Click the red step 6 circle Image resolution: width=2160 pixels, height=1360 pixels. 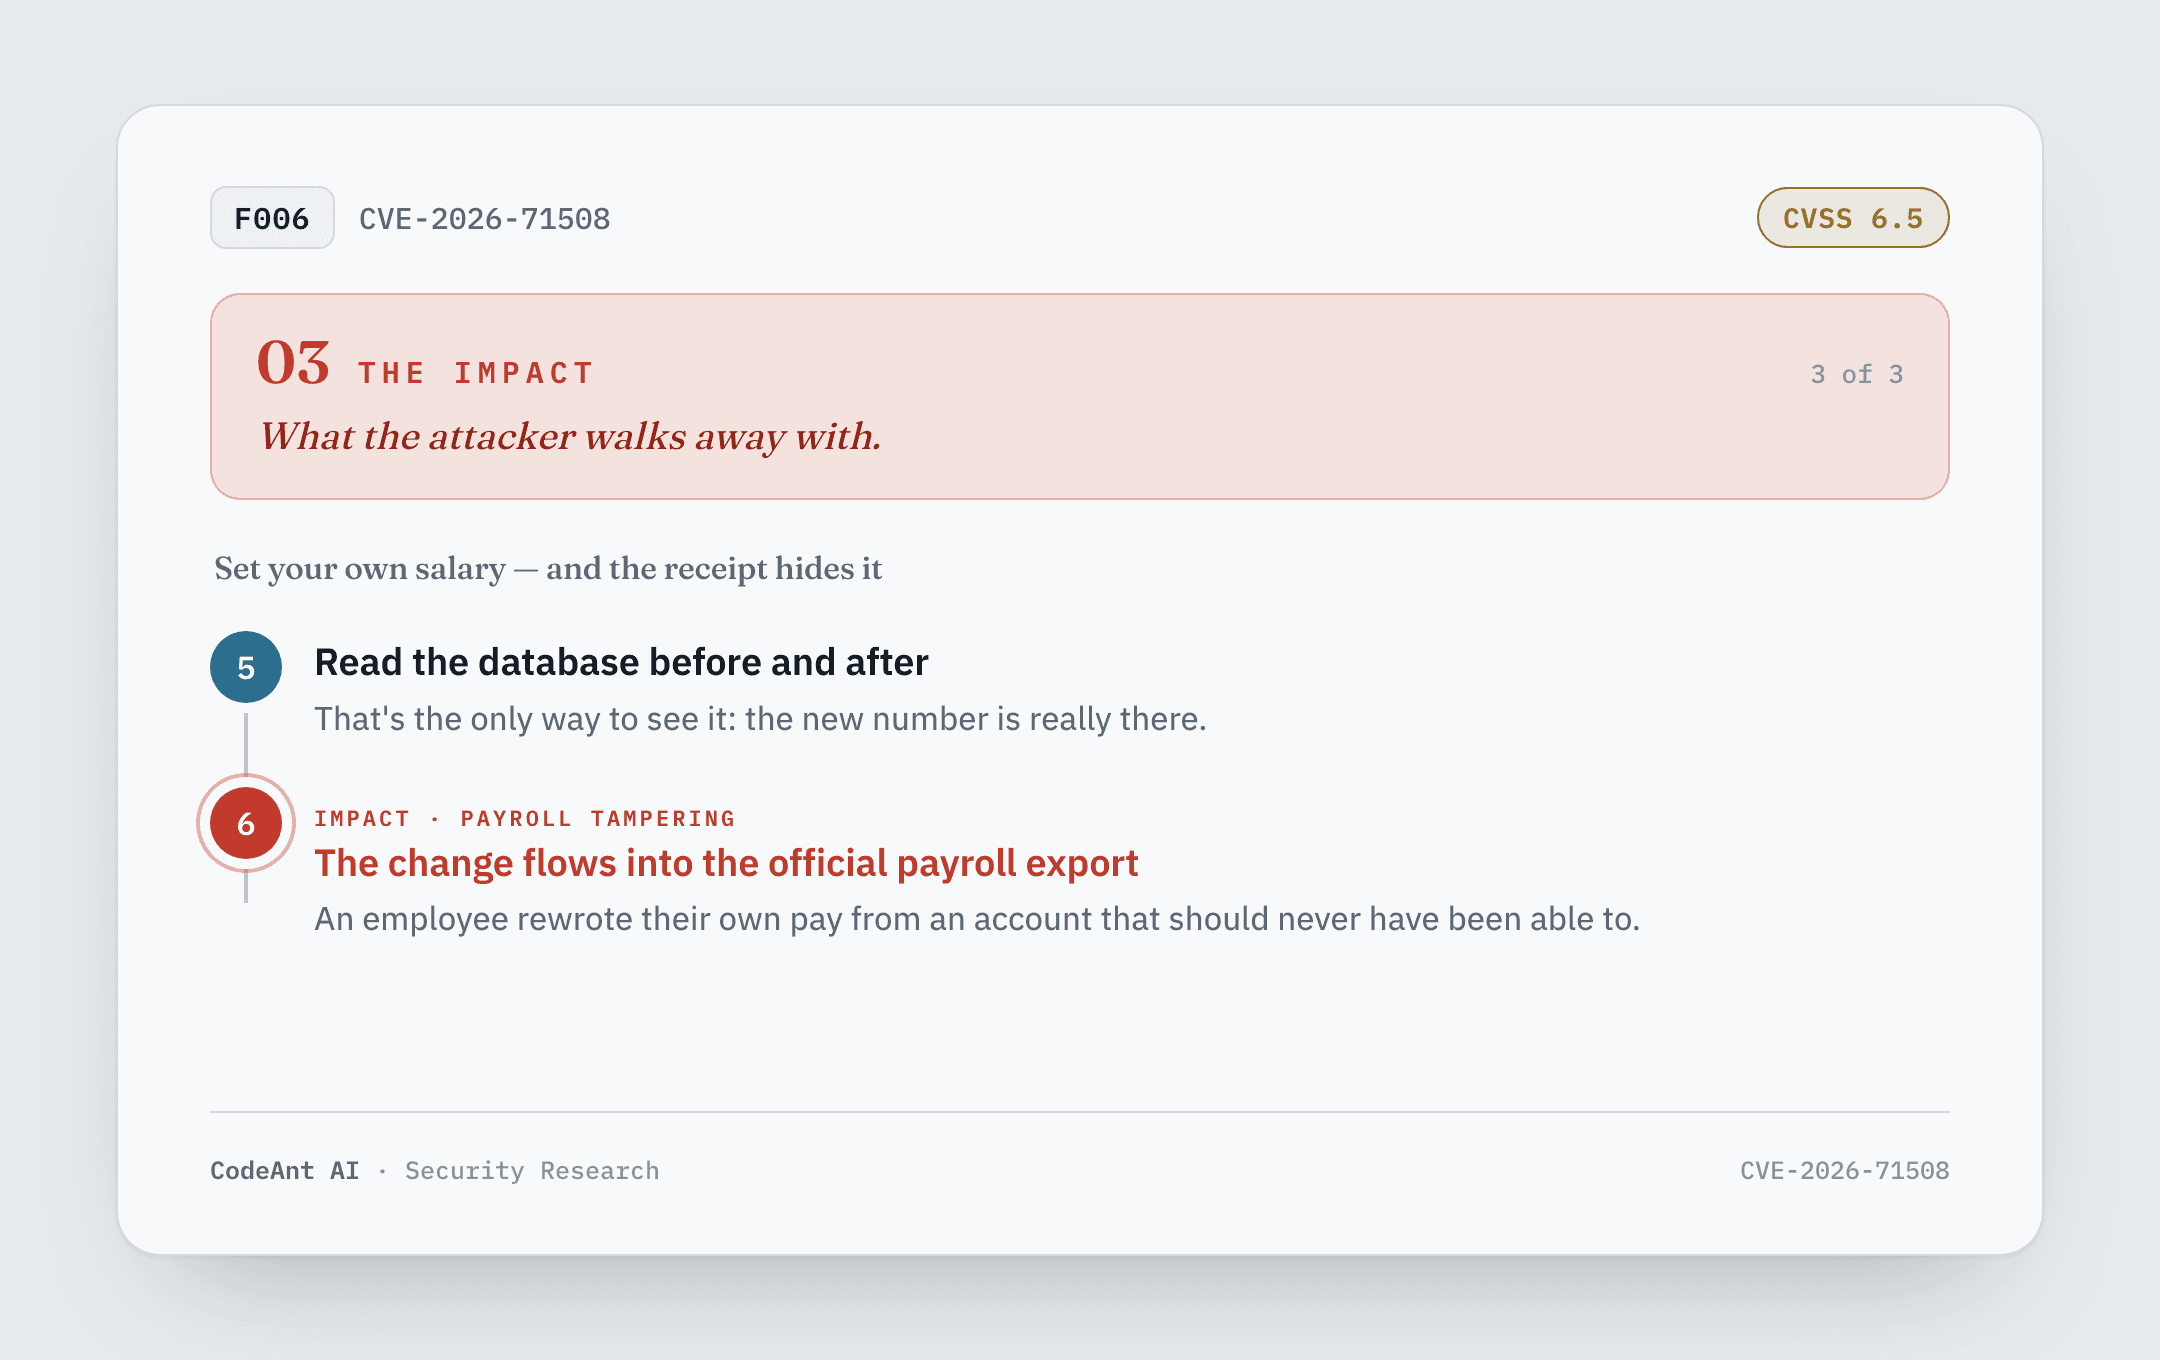pyautogui.click(x=246, y=823)
